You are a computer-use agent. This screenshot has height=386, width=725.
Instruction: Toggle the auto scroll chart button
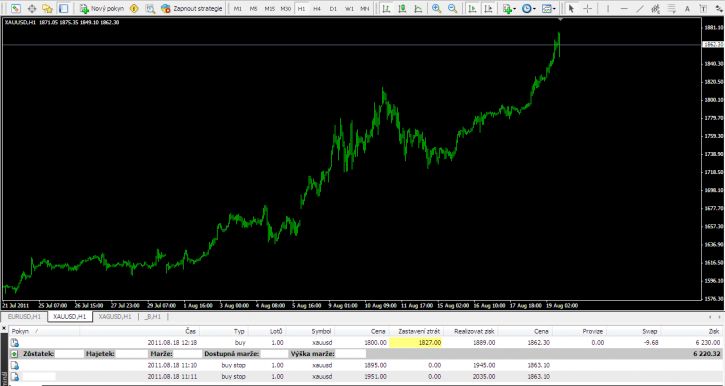pyautogui.click(x=472, y=8)
